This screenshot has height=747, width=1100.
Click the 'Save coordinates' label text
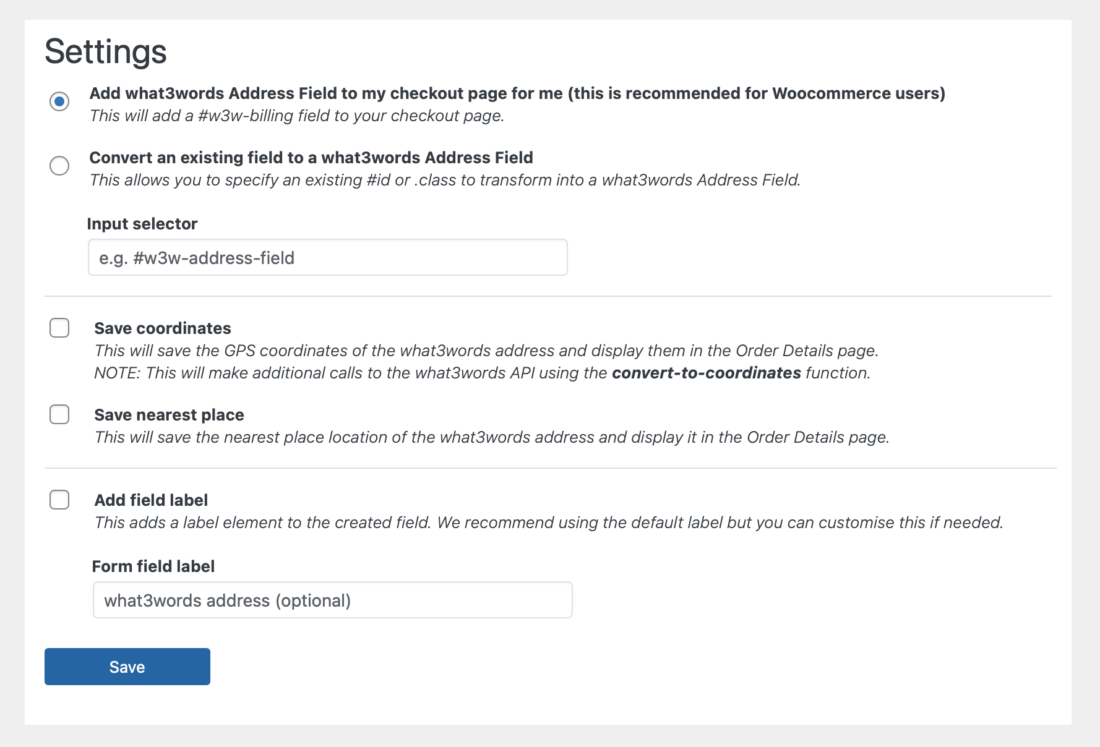click(163, 328)
